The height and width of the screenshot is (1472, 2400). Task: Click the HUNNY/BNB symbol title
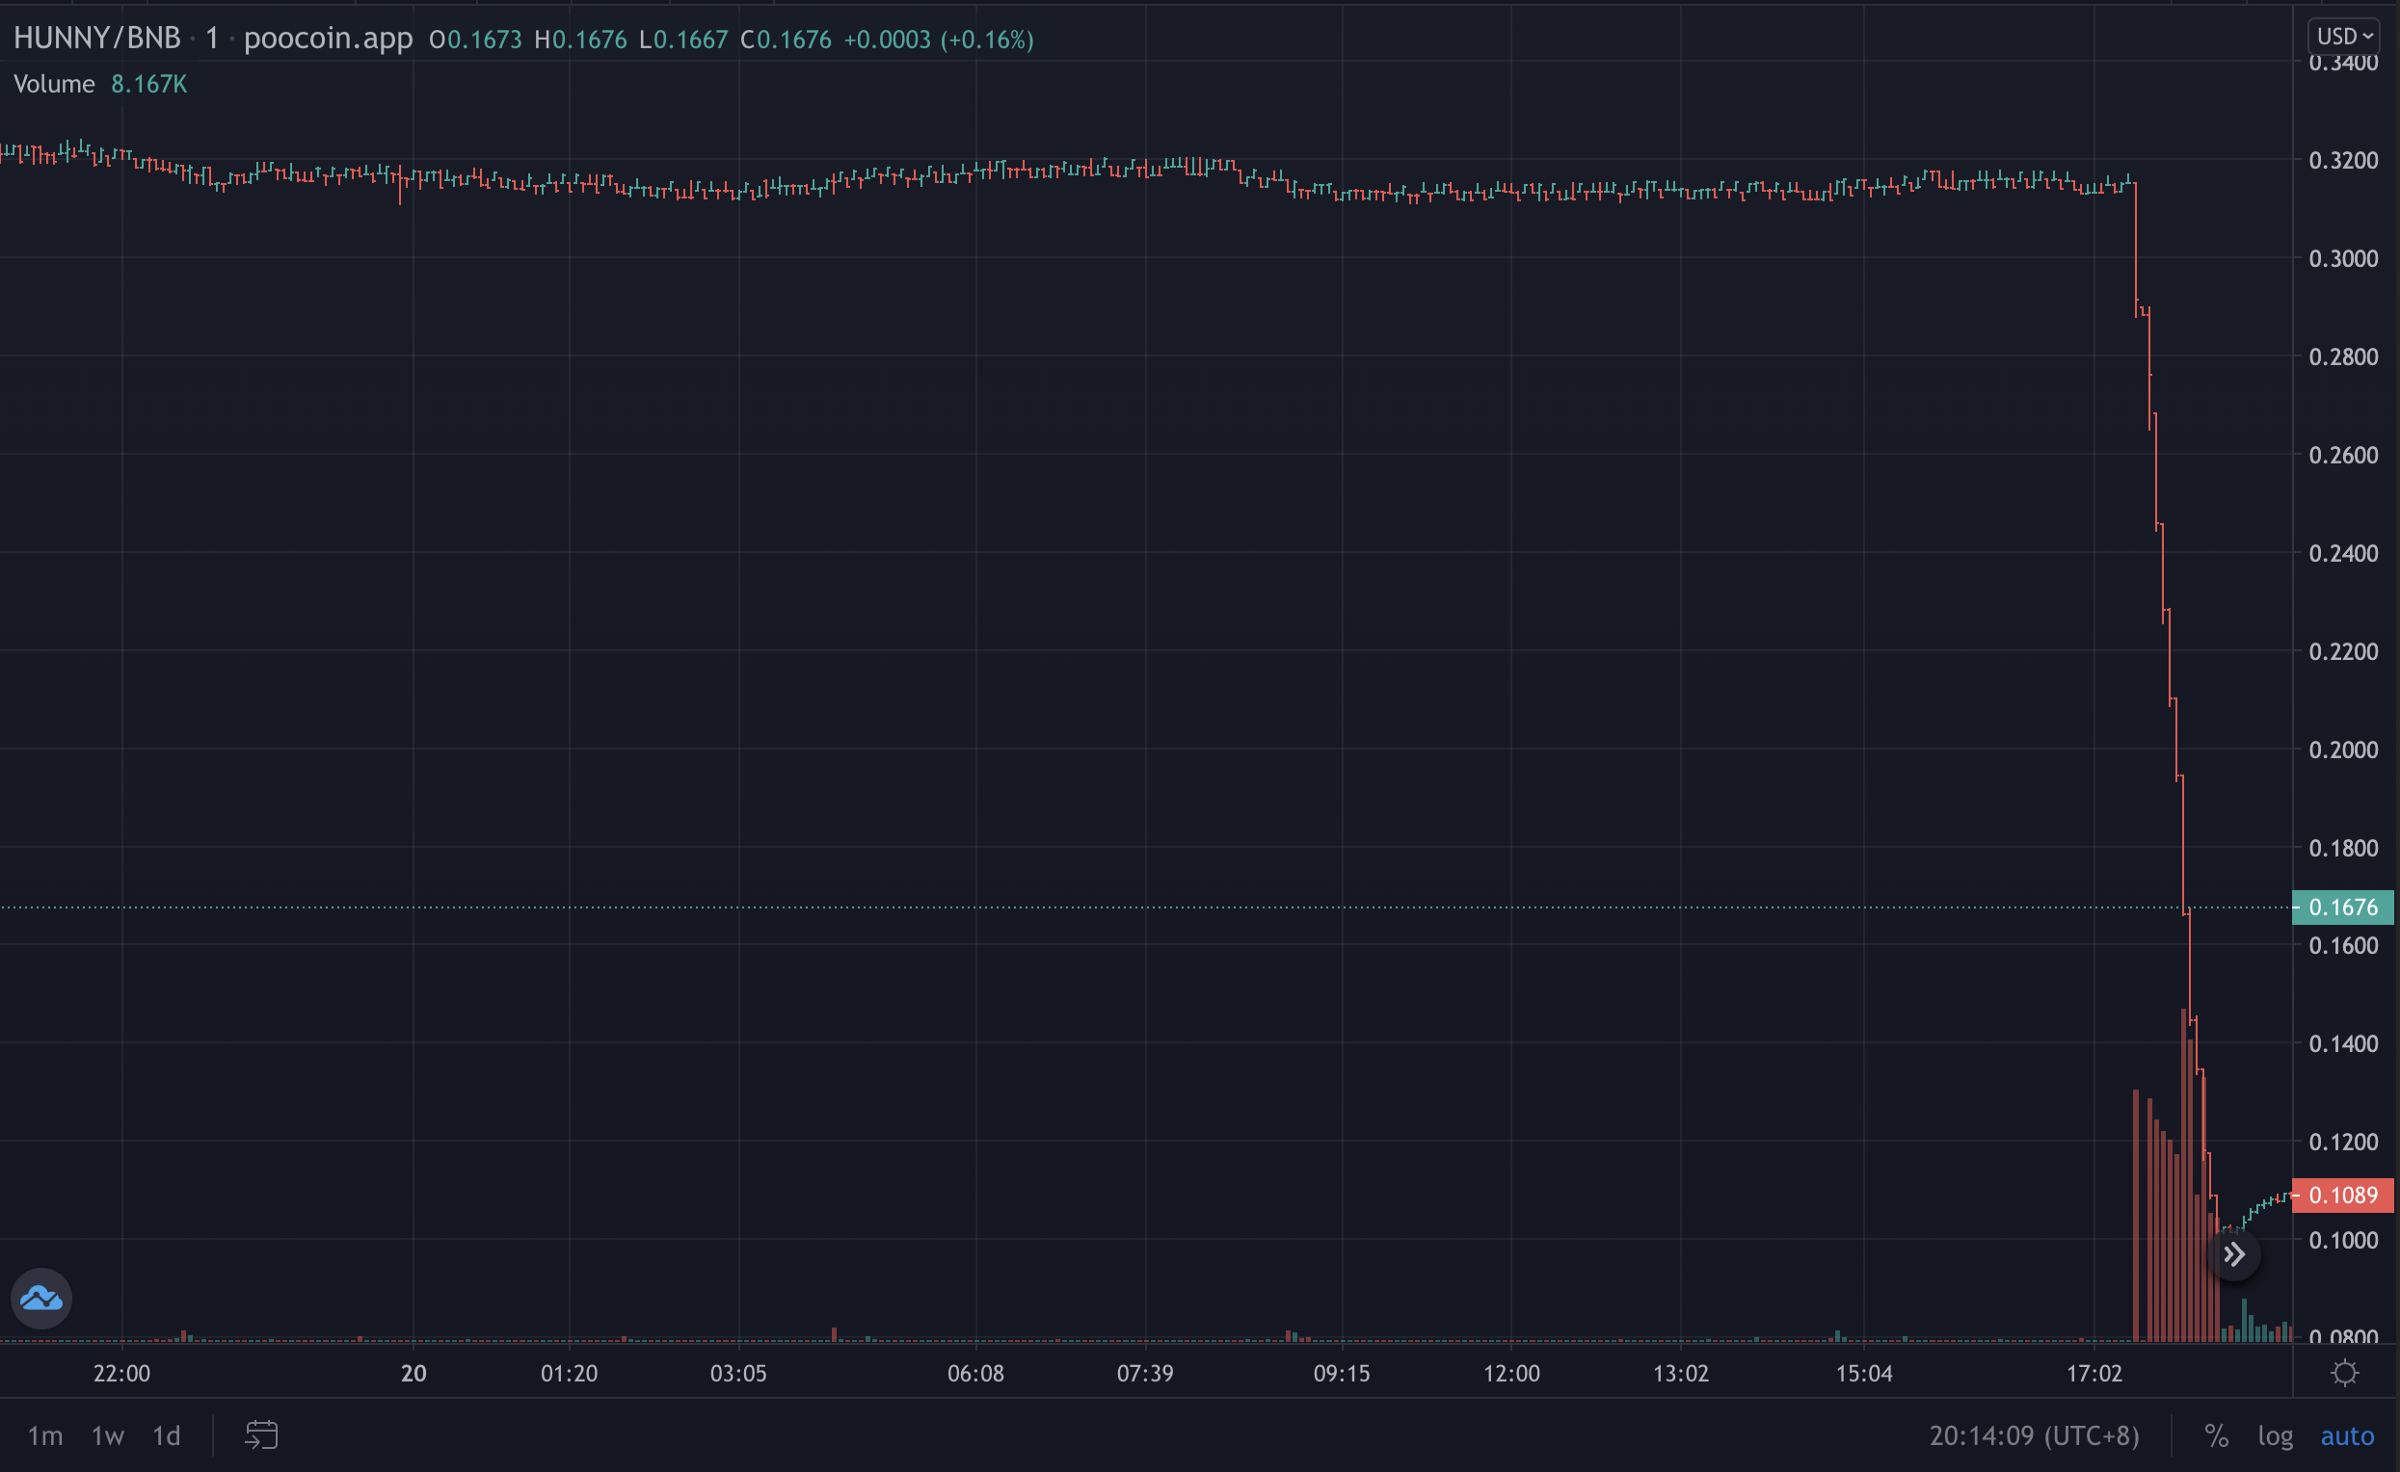97,38
